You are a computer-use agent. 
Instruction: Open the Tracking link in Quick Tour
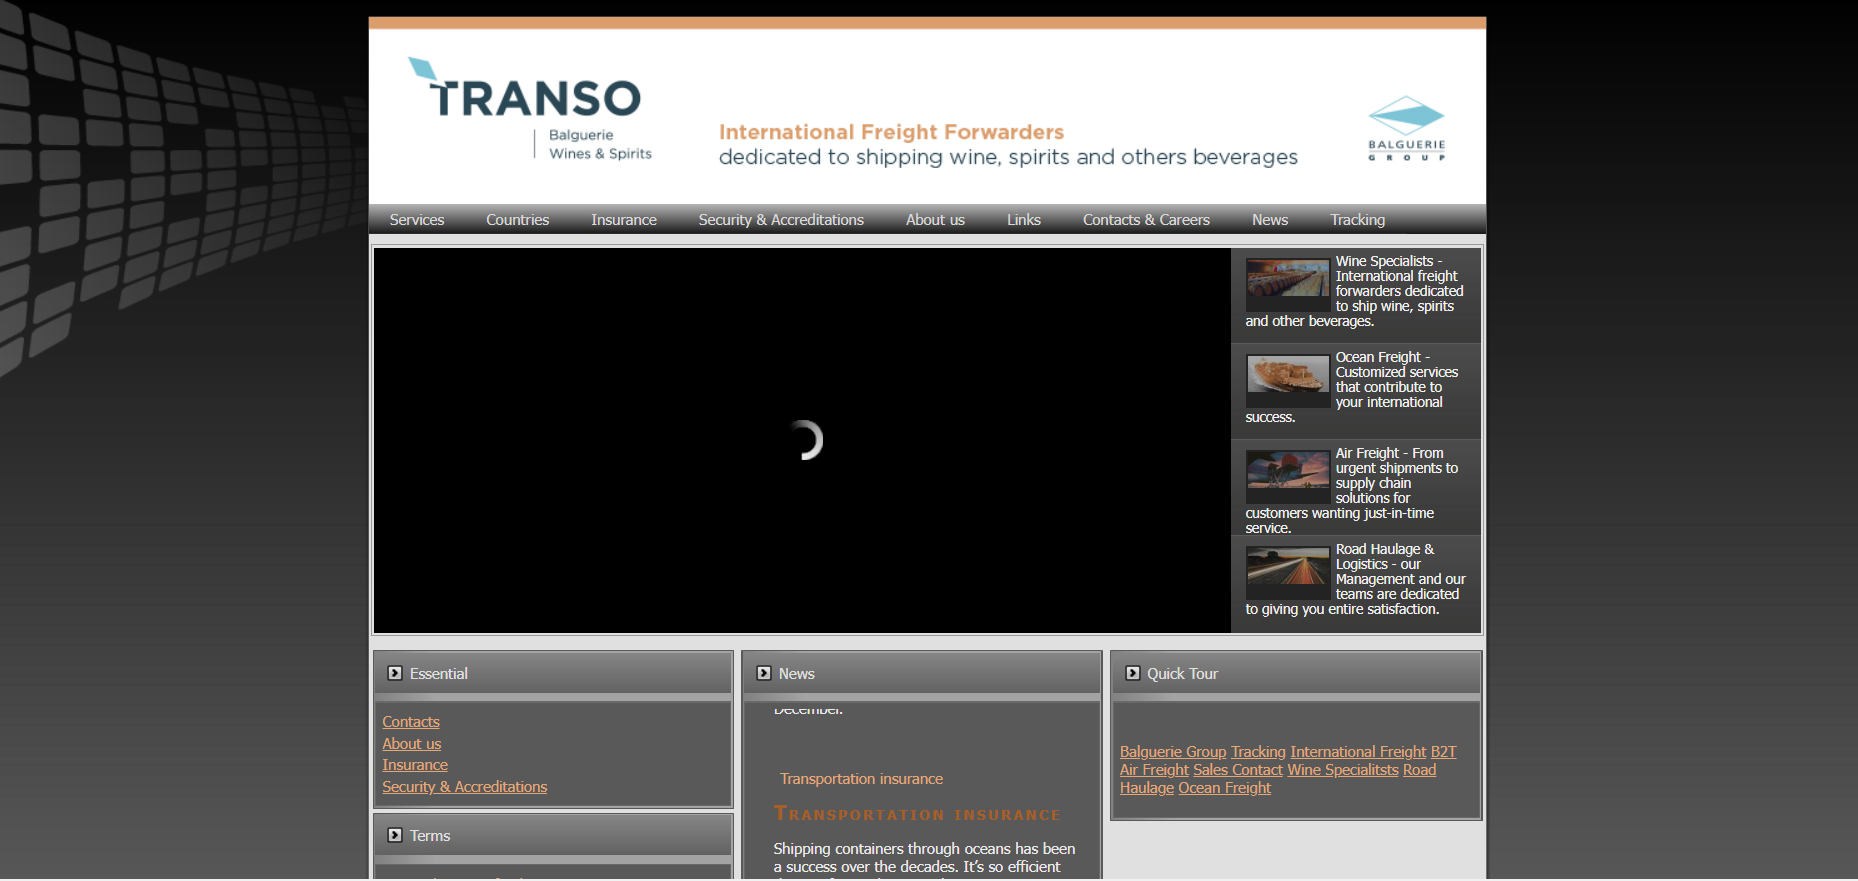1258,752
